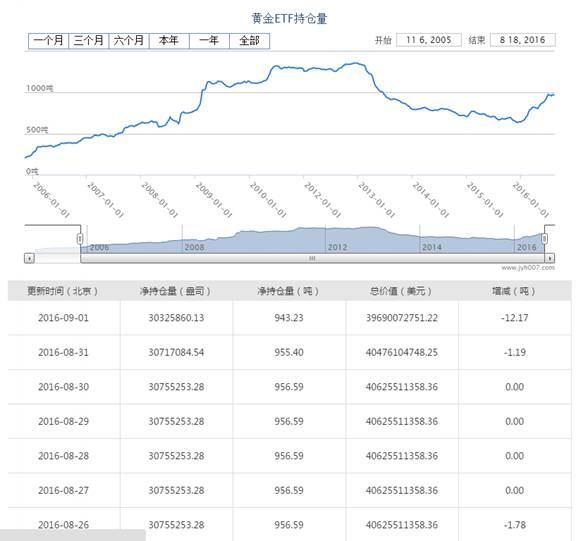Click the 2014 label in the navigator
Screen dimensions: 576x541
point(432,247)
